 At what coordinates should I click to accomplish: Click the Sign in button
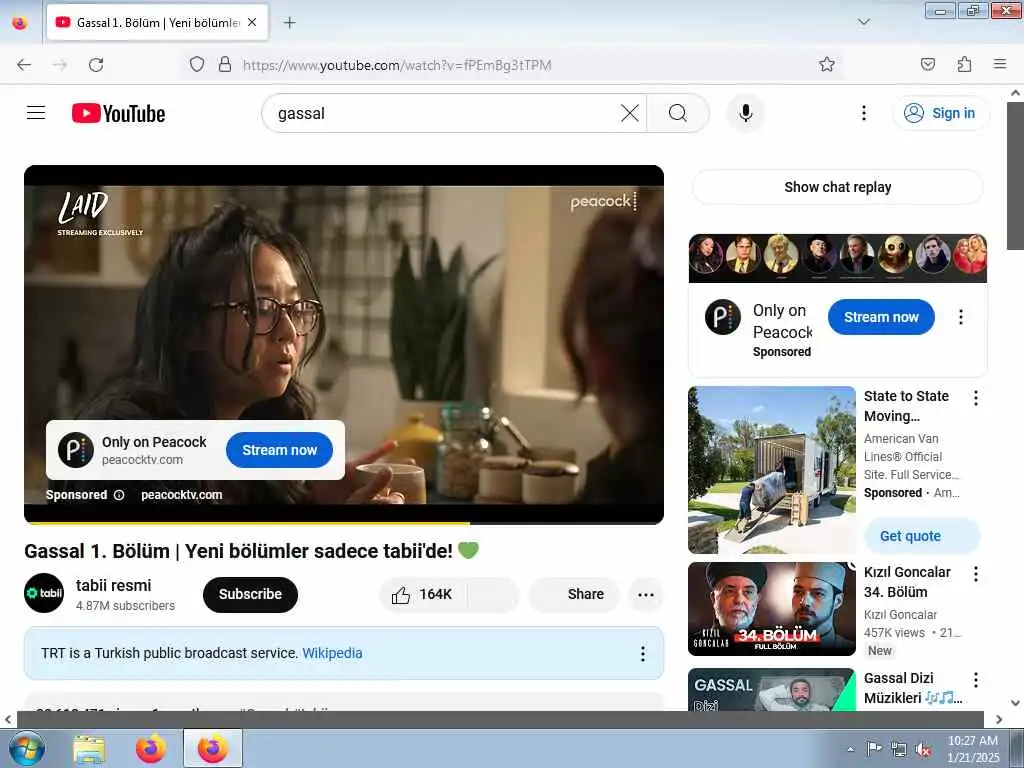coord(940,113)
